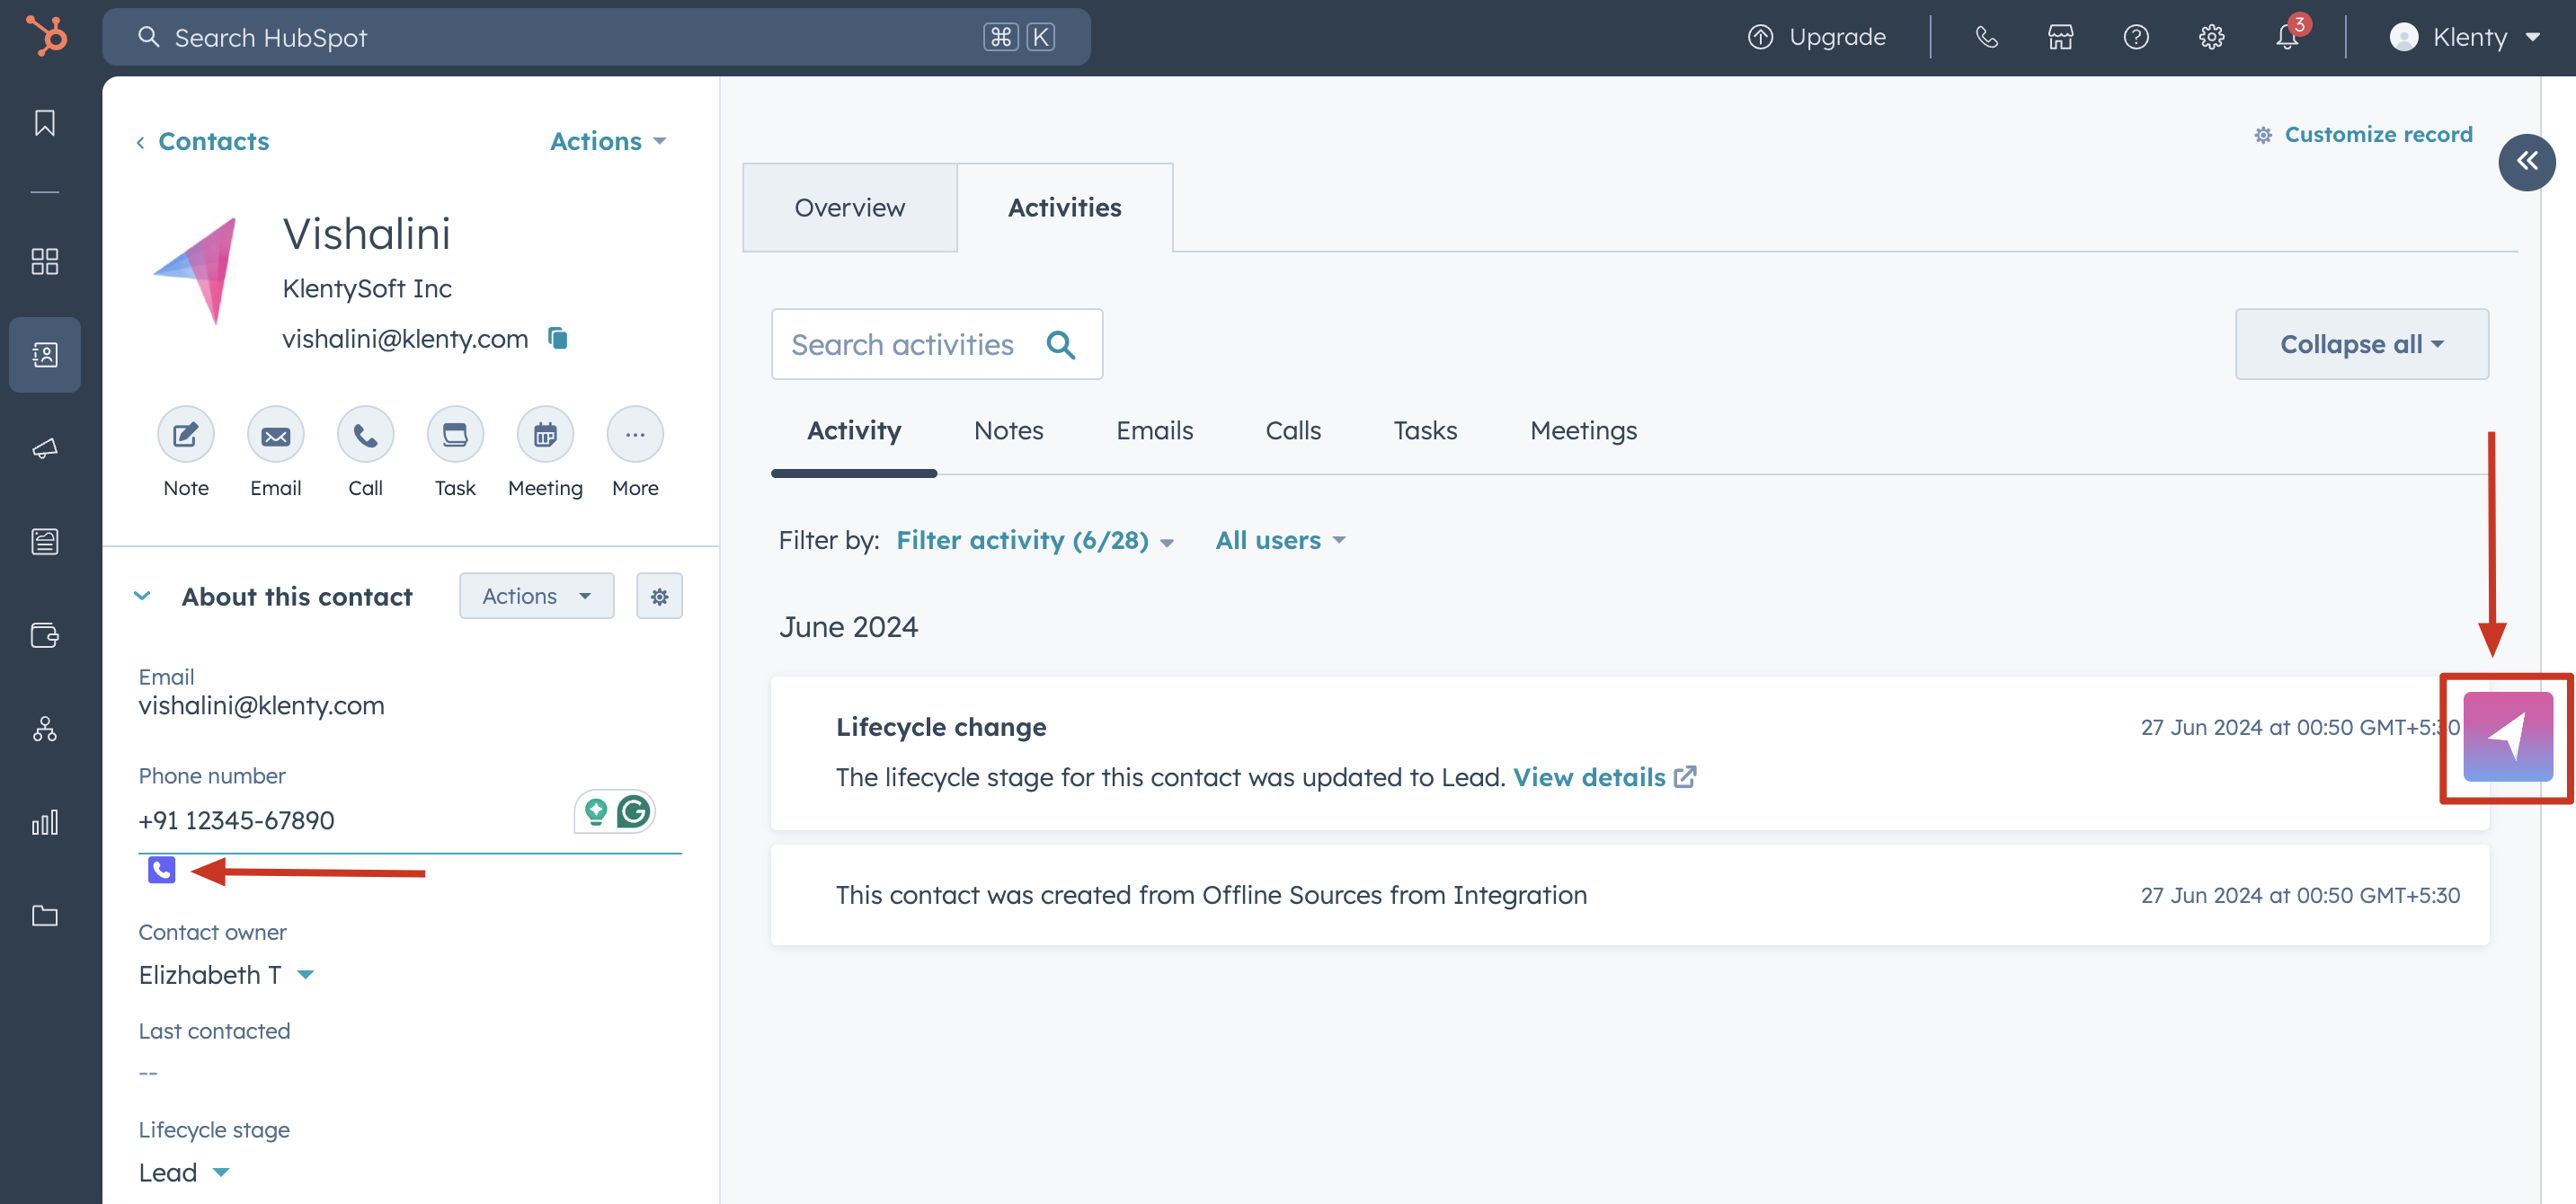The image size is (2576, 1204).
Task: Copy email address with clipboard icon
Action: click(558, 339)
